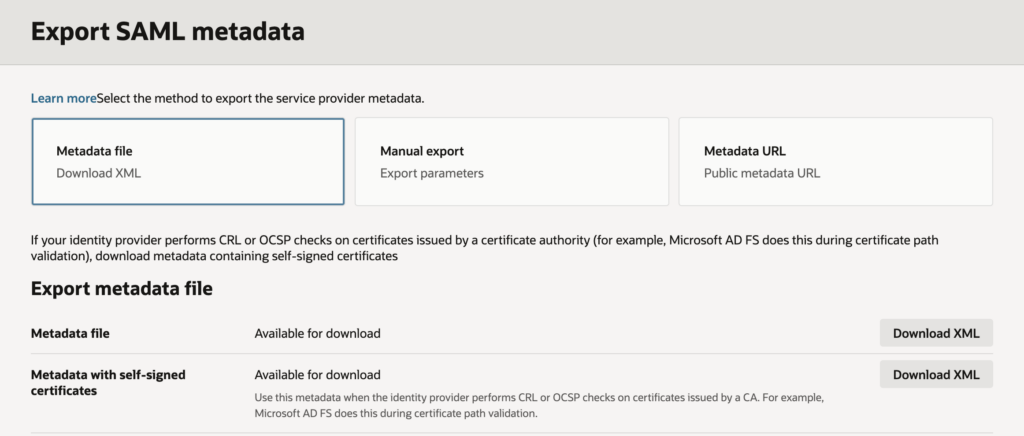Click the Export metadata file section heading
This screenshot has height=436, width=1024.
121,289
